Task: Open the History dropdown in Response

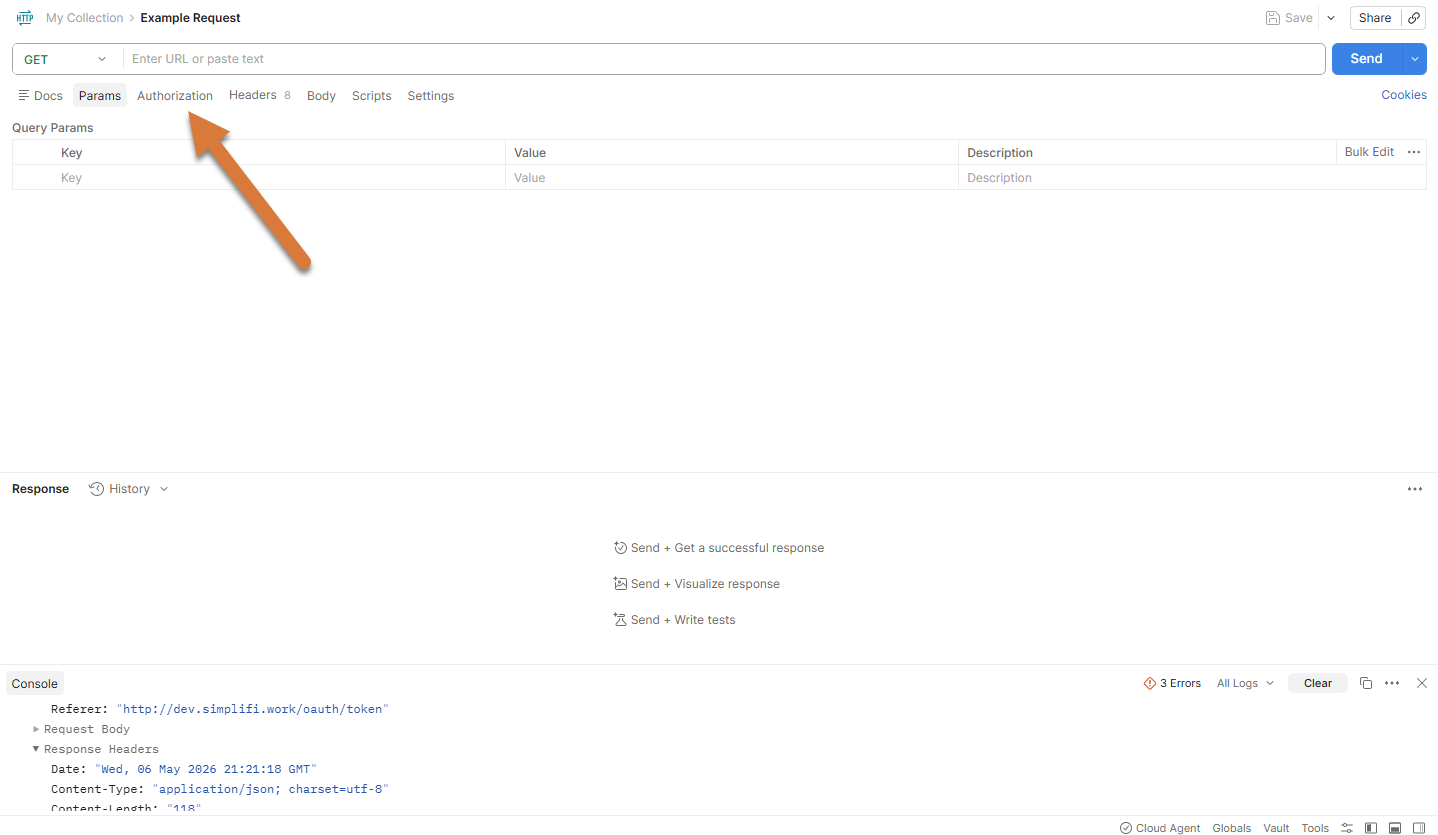Action: [129, 489]
